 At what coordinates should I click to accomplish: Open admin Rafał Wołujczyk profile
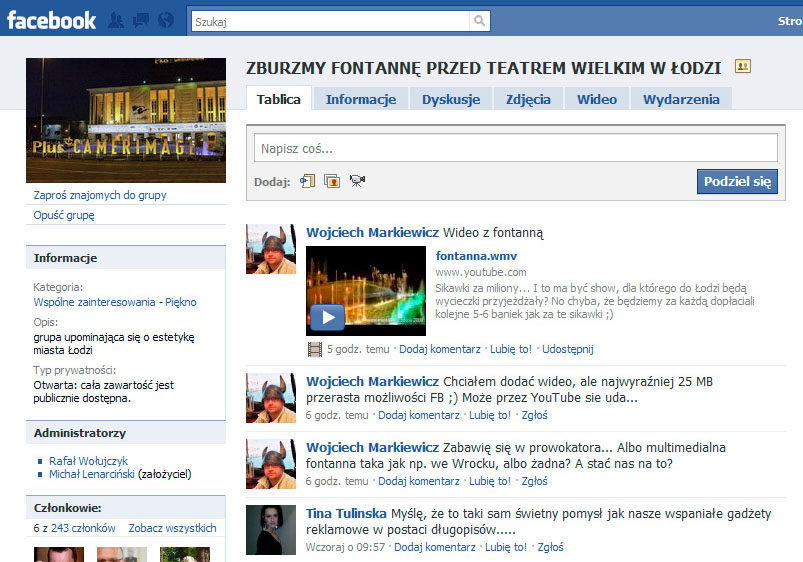tap(89, 461)
